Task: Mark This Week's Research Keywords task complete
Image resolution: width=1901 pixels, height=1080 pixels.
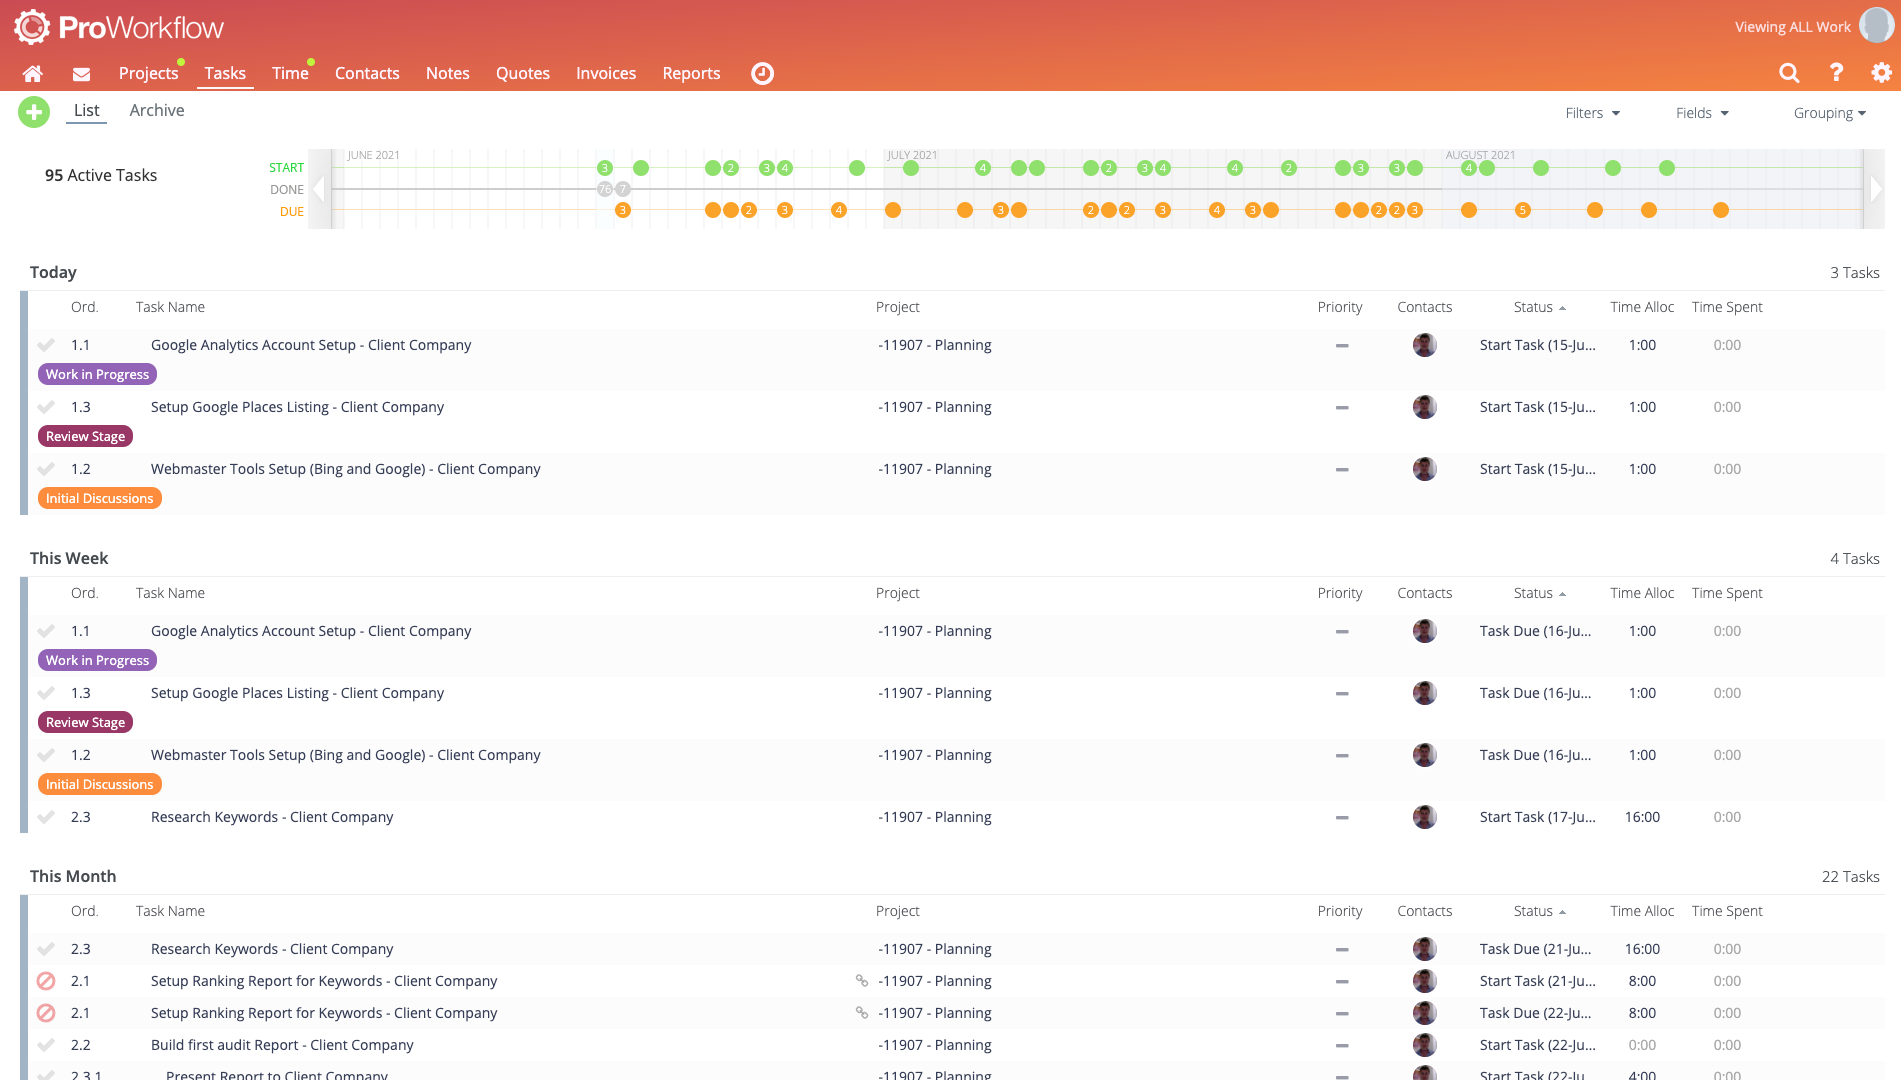Action: click(46, 817)
